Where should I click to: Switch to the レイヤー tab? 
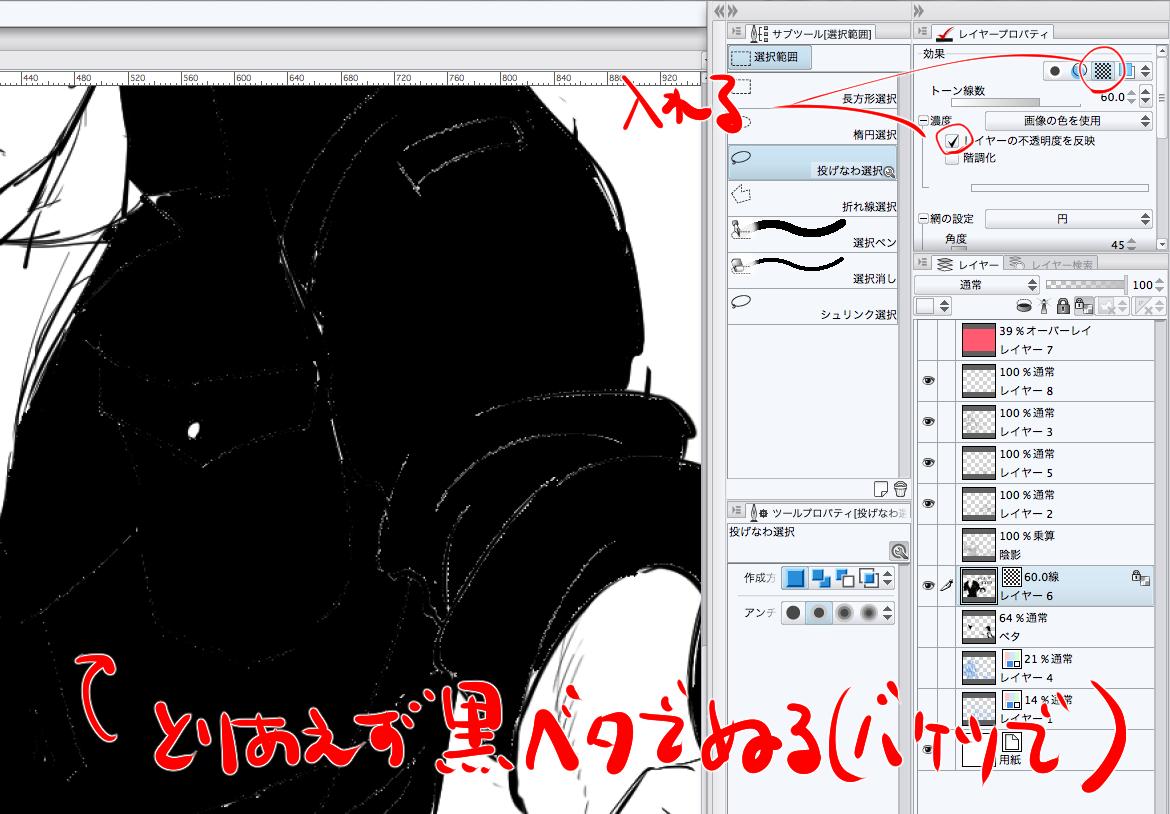[969, 264]
